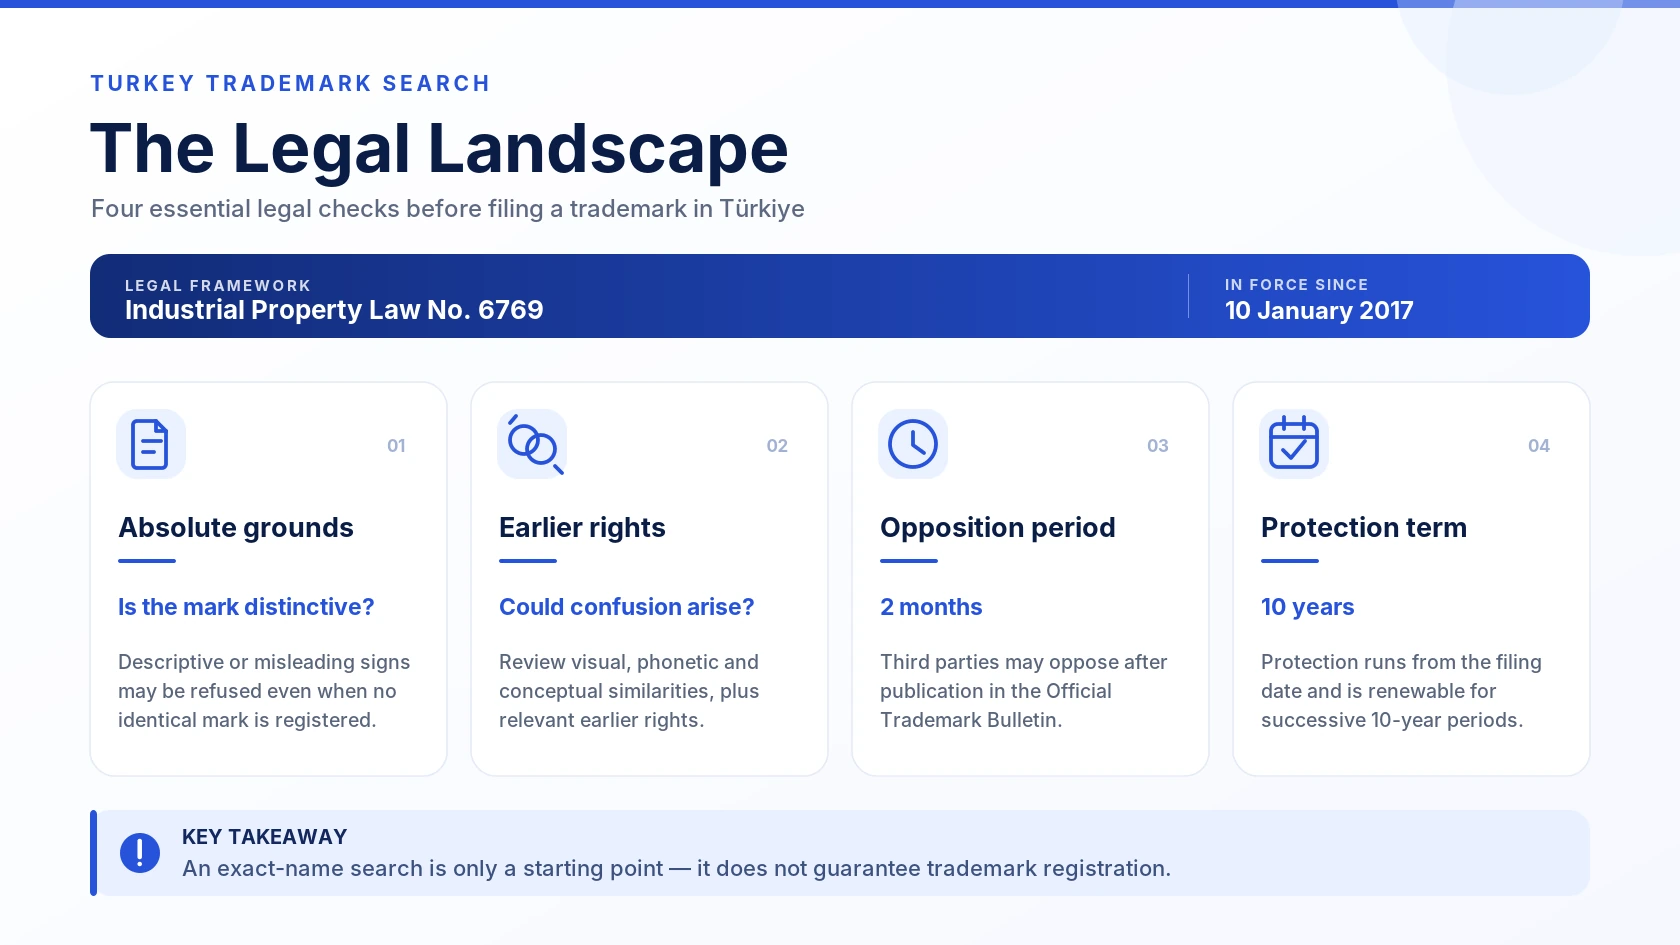
Task: Click the 'Protection runs from the filing' description
Action: [x=1401, y=691]
